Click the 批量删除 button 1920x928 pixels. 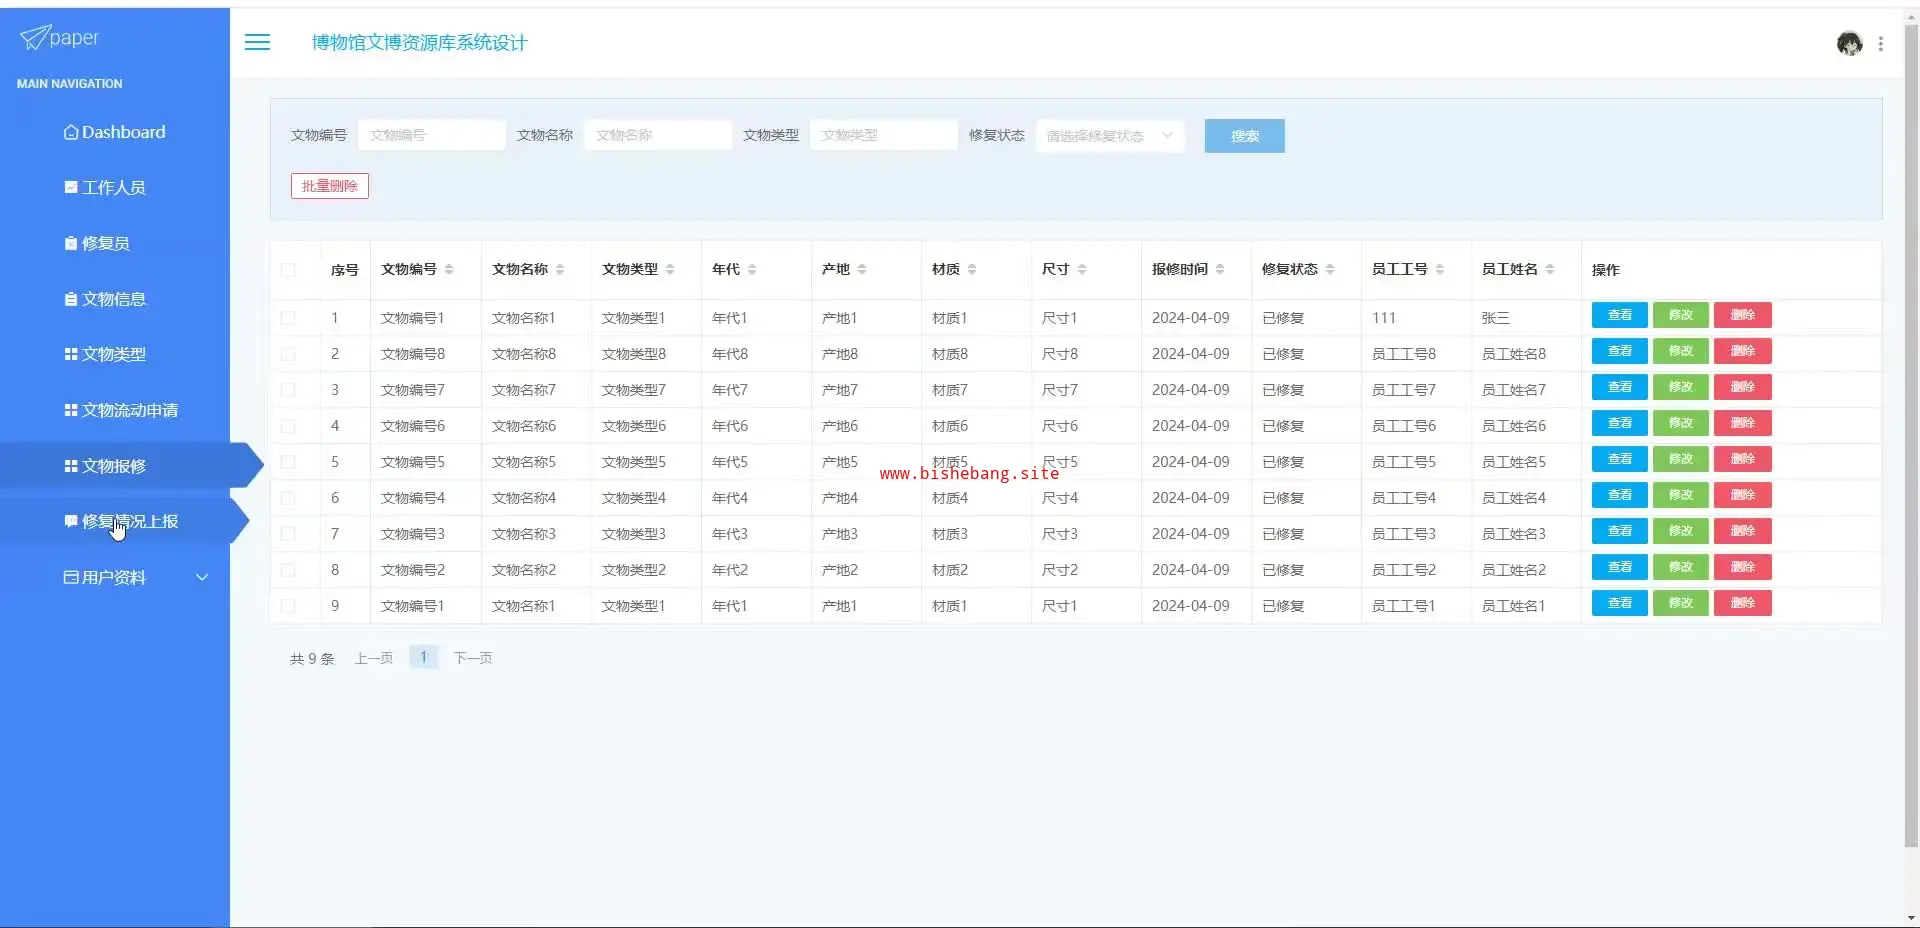(330, 186)
